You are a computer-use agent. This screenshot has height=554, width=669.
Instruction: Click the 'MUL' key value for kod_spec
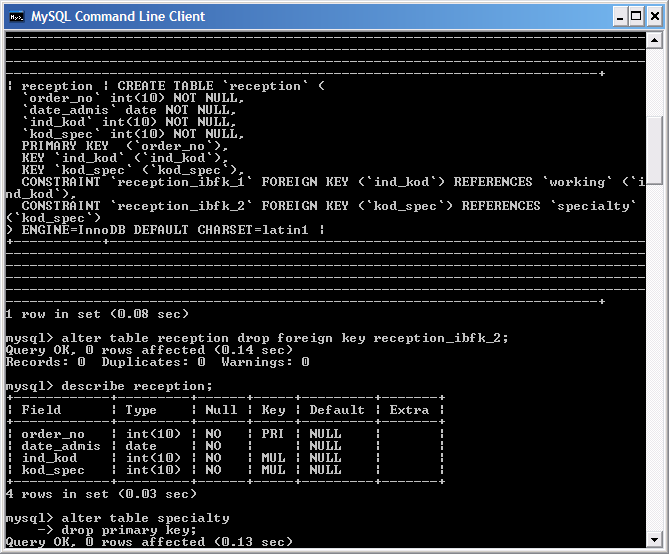(x=273, y=470)
